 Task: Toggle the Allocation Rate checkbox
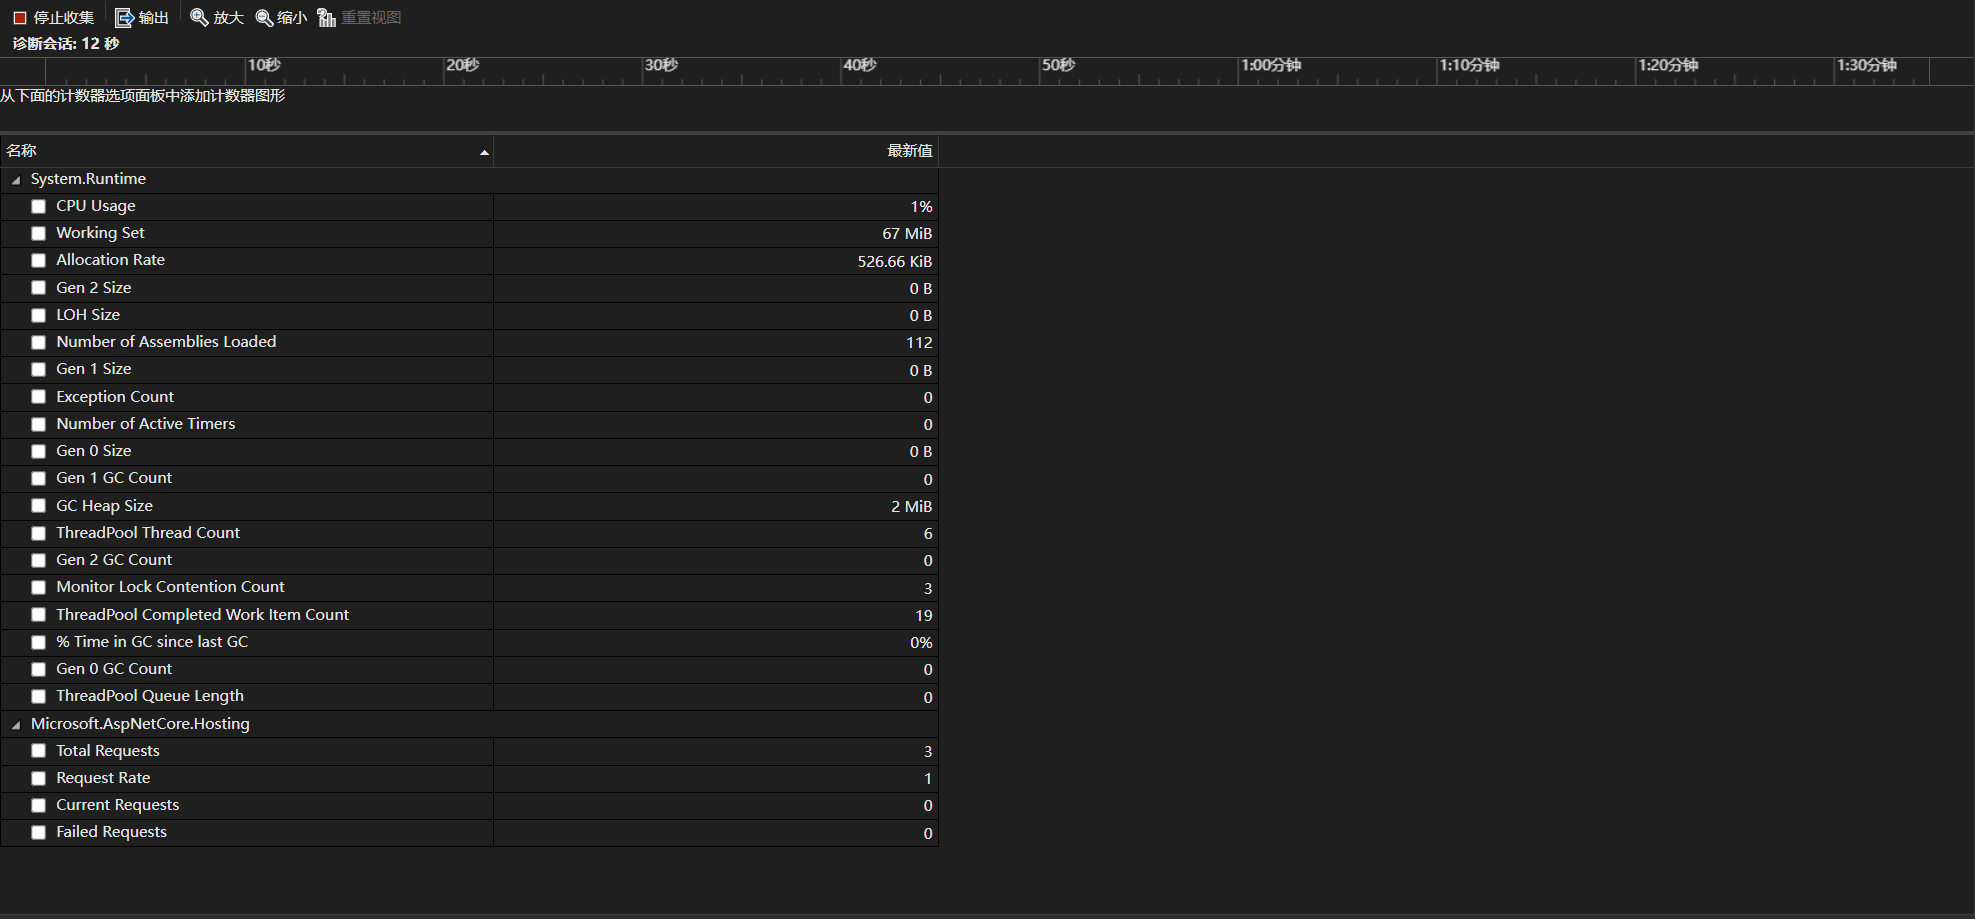39,260
